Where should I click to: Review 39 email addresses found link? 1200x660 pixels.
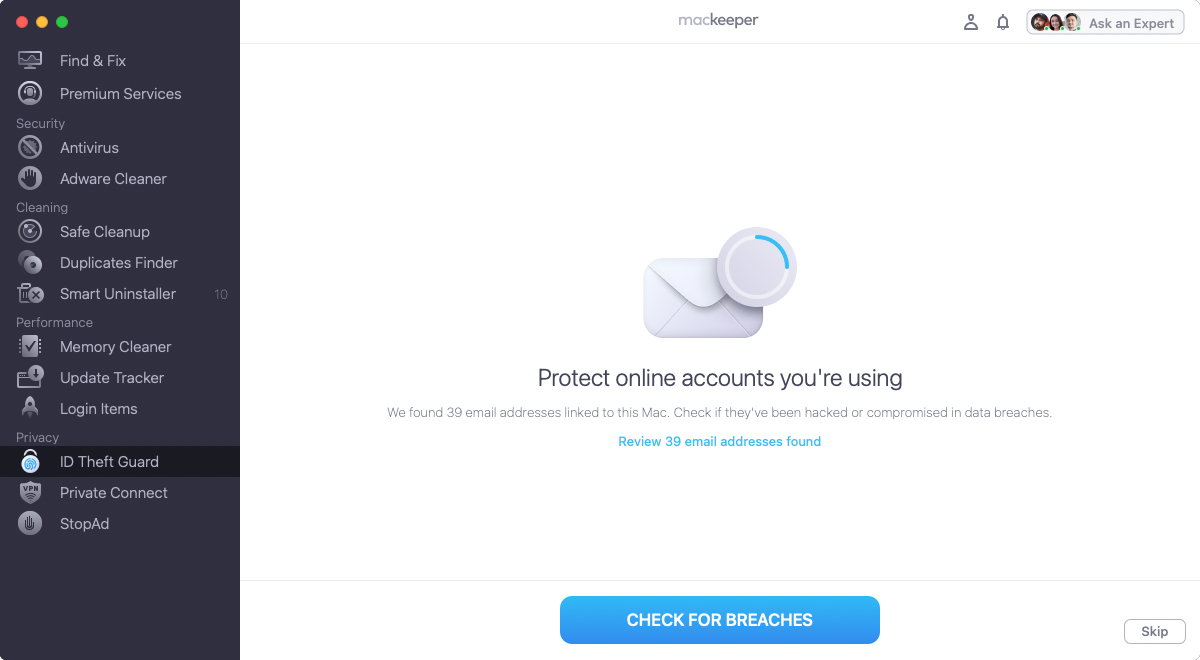719,441
